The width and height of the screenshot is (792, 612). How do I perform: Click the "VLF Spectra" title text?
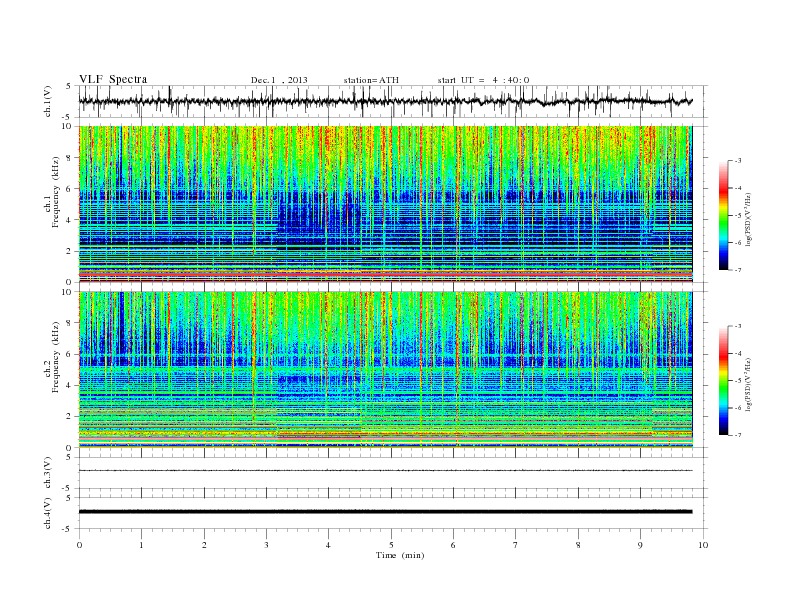(113, 79)
